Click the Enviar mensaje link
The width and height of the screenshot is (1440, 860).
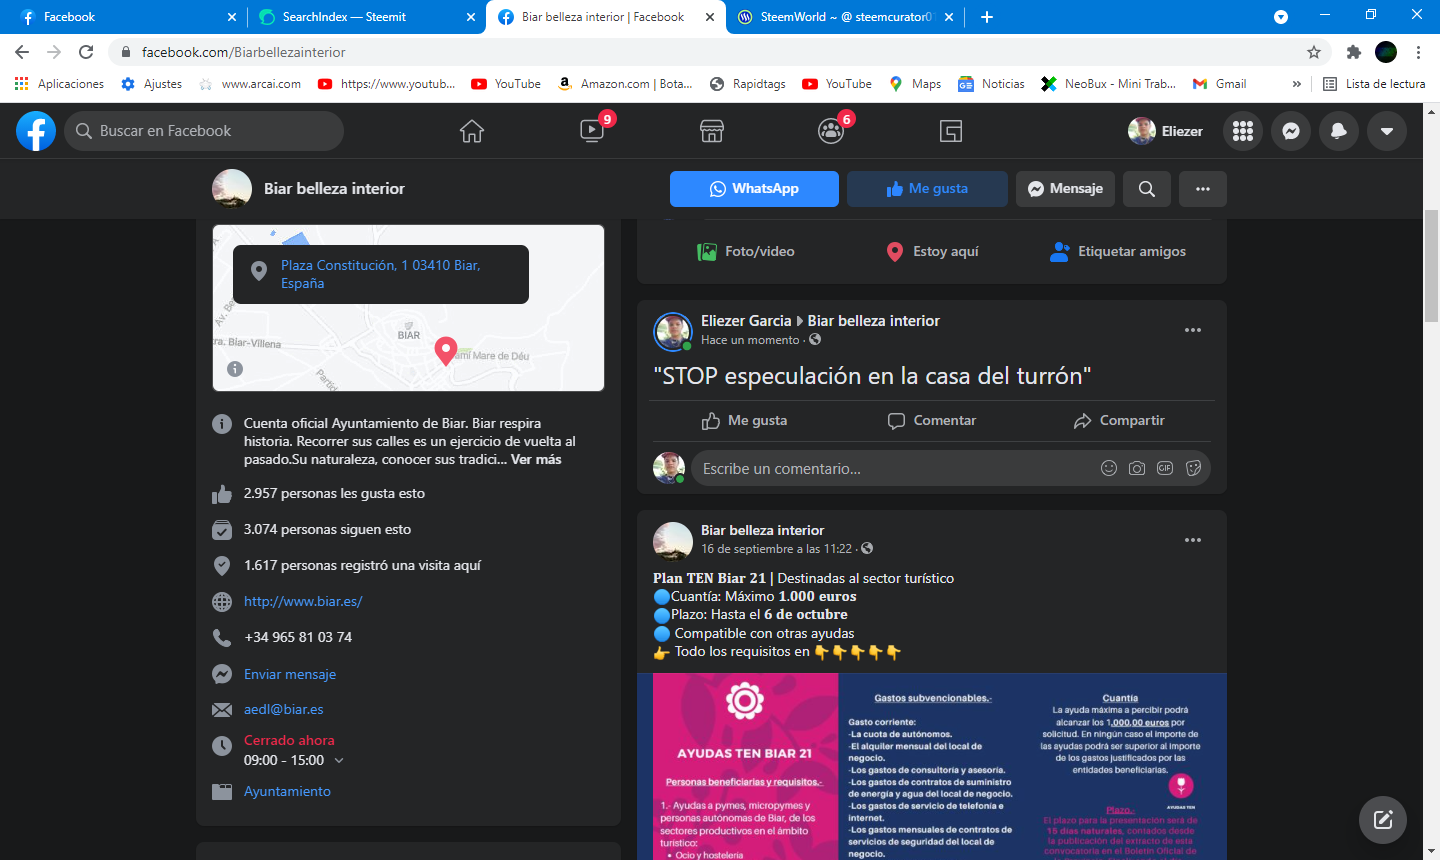coord(290,675)
